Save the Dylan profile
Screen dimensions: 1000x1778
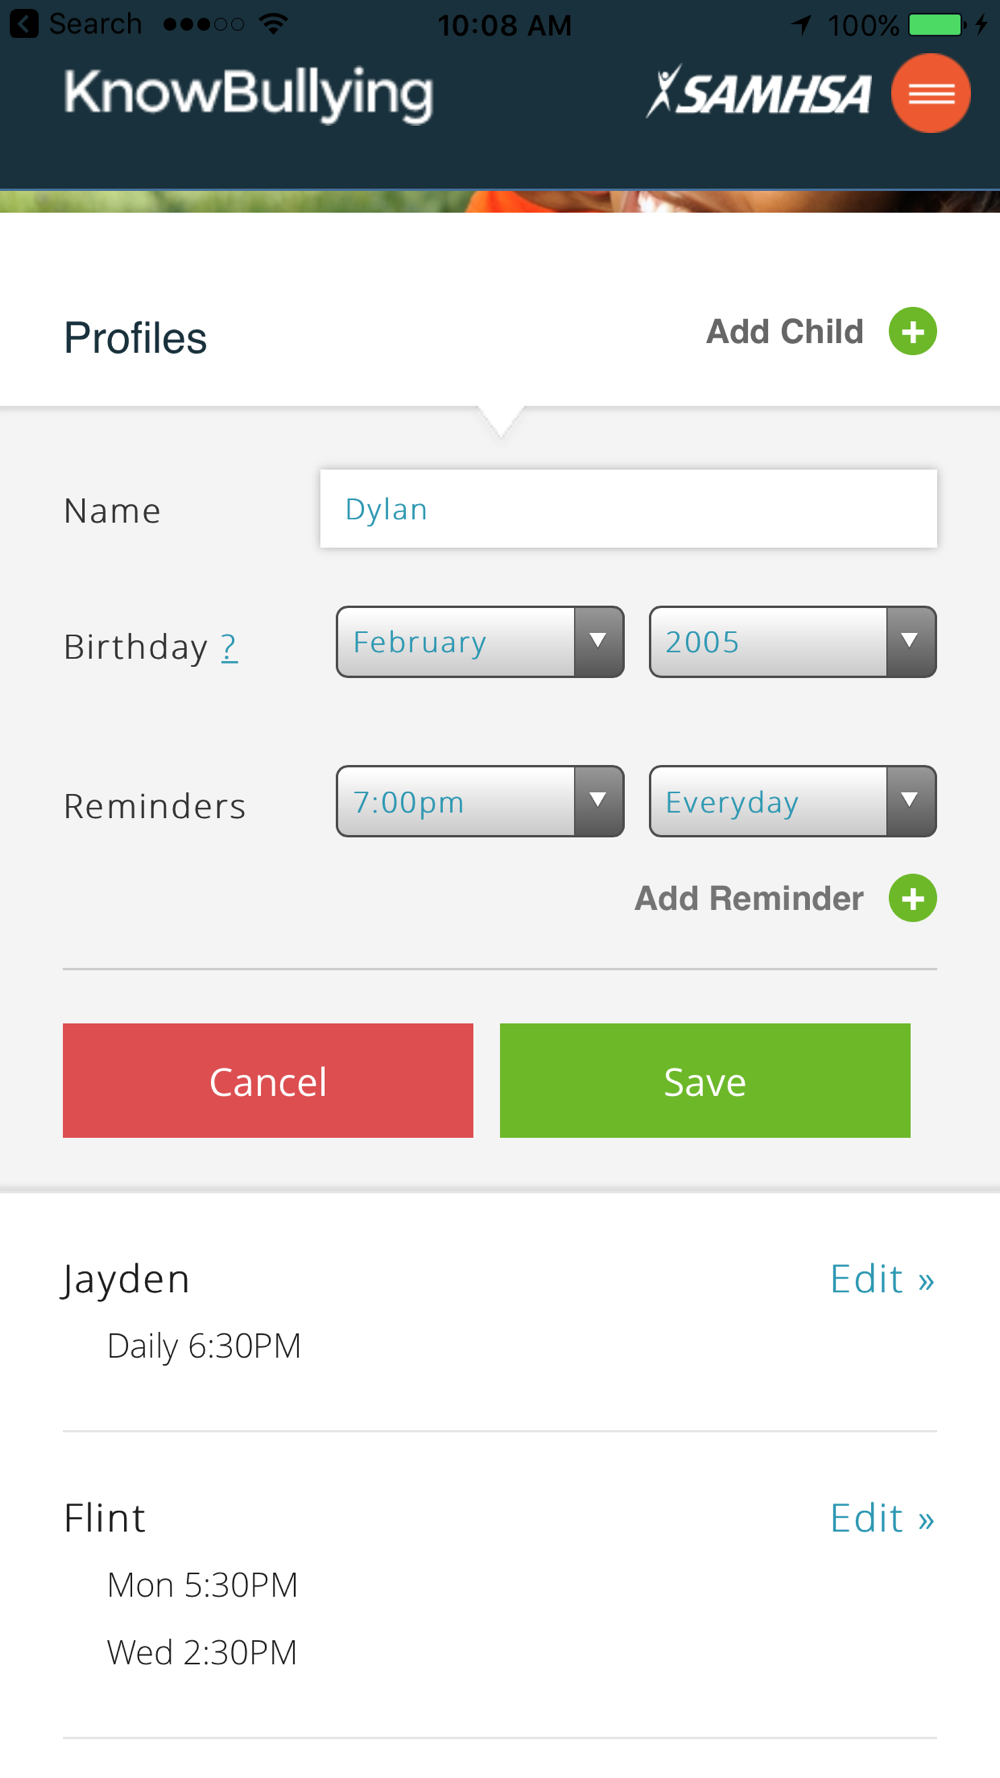tap(705, 1080)
